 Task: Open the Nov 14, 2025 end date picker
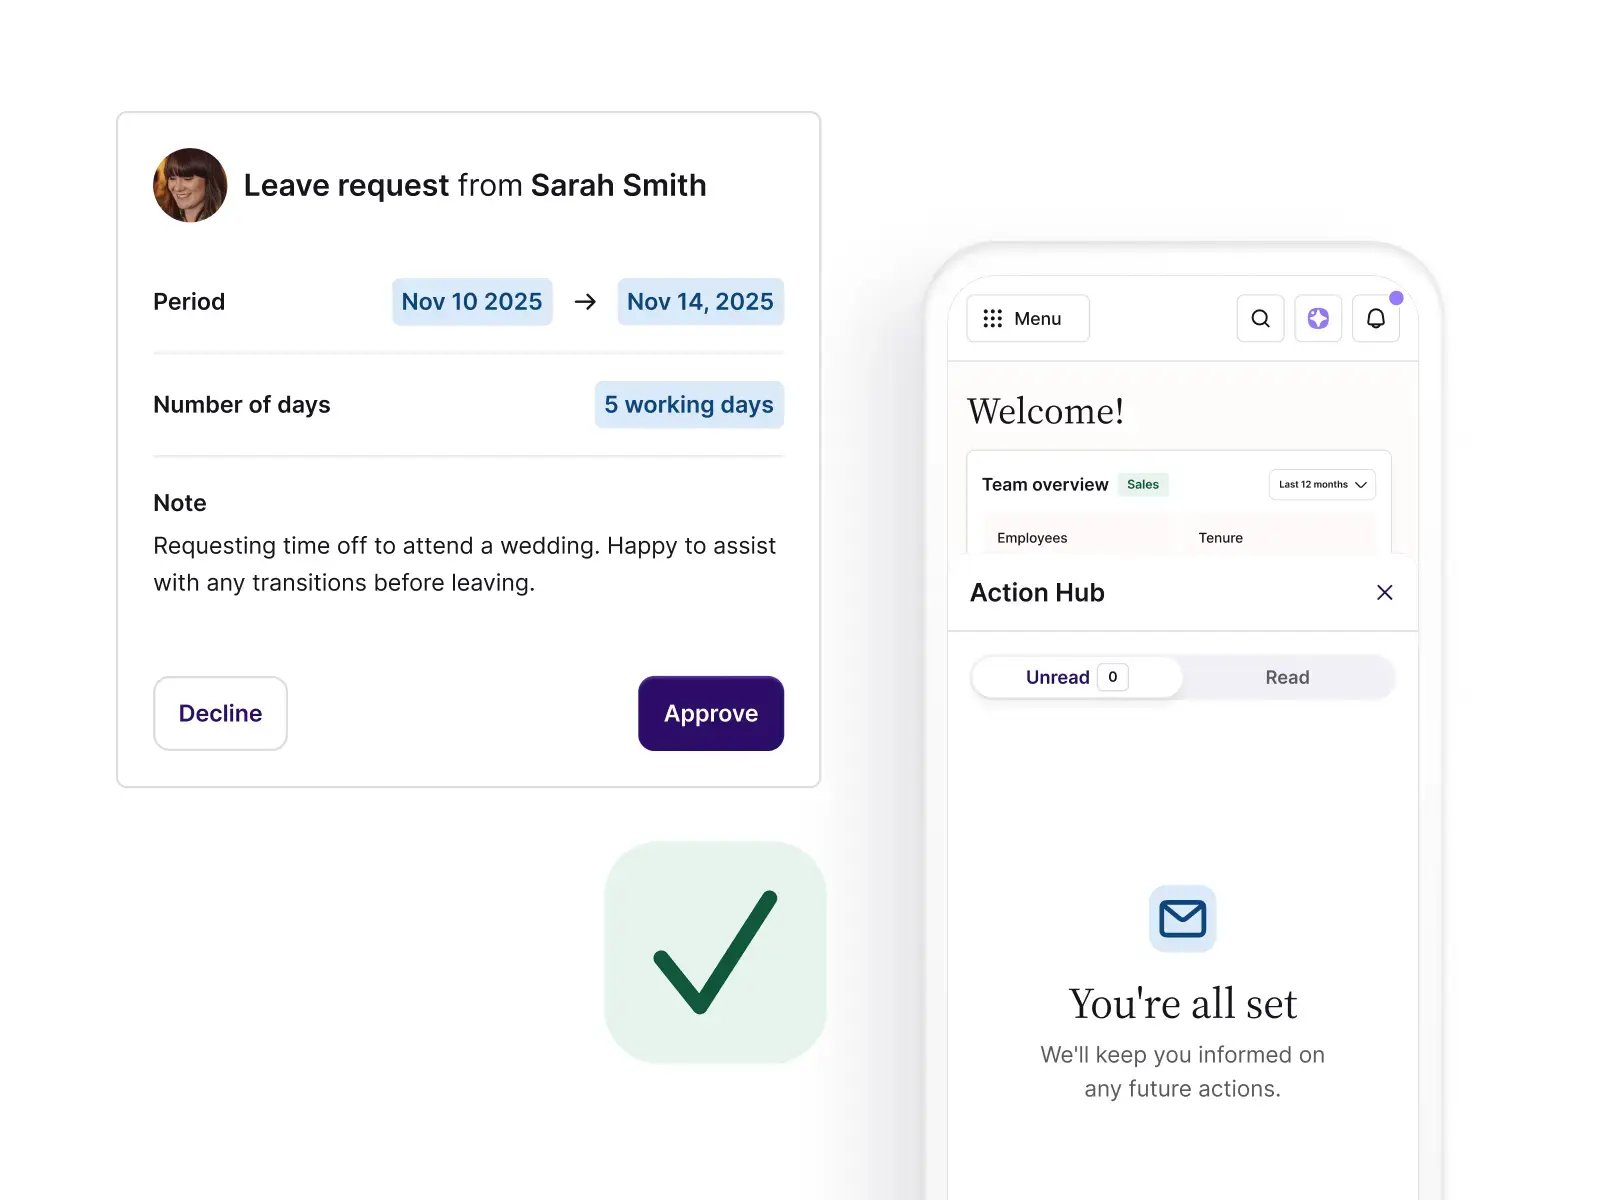pyautogui.click(x=700, y=301)
